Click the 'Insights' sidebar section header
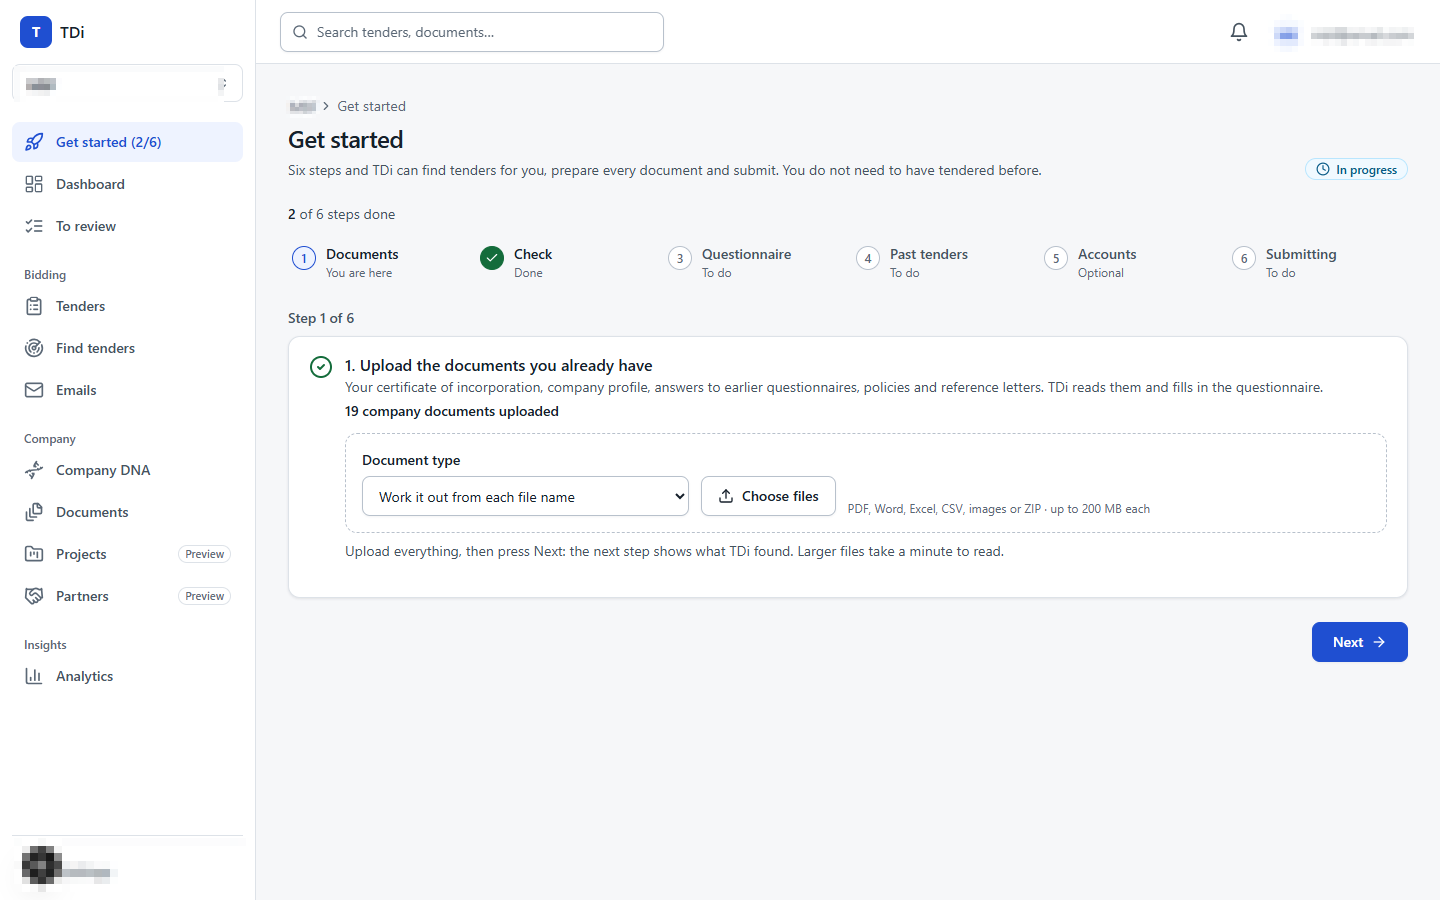The height and width of the screenshot is (900, 1440). click(x=45, y=645)
